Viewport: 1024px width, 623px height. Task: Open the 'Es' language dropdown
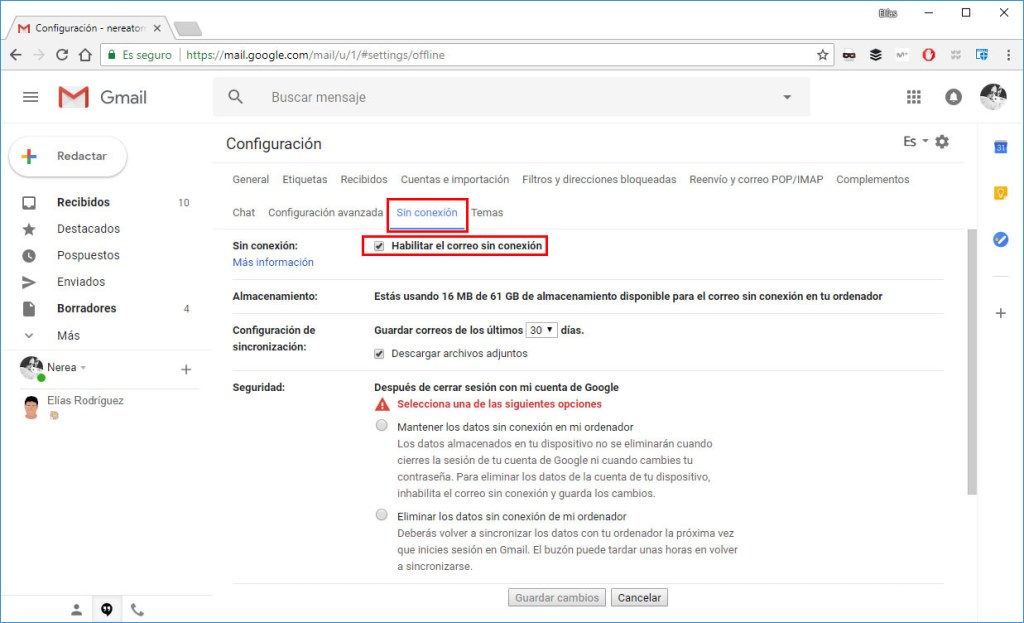pyautogui.click(x=914, y=142)
